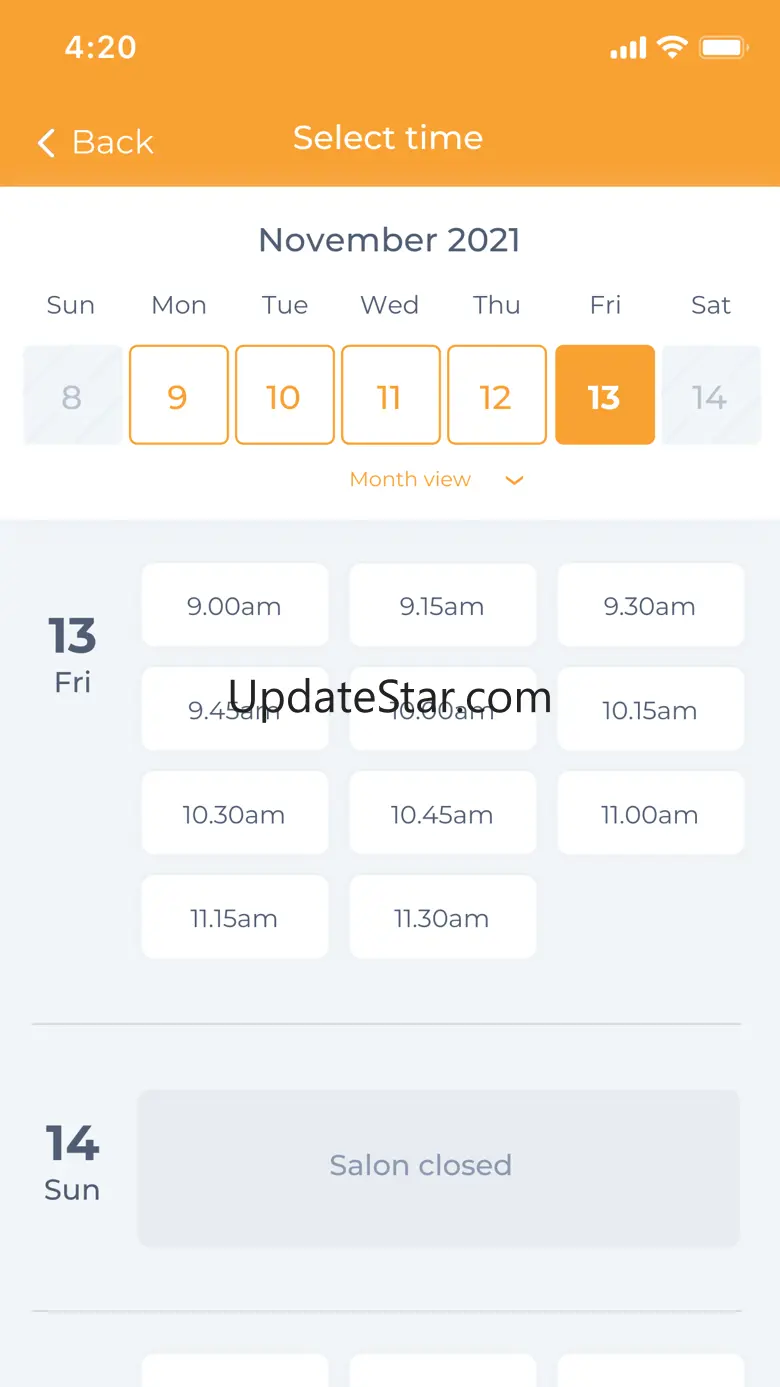Tap the battery status icon
This screenshot has height=1387, width=780.
[x=723, y=47]
